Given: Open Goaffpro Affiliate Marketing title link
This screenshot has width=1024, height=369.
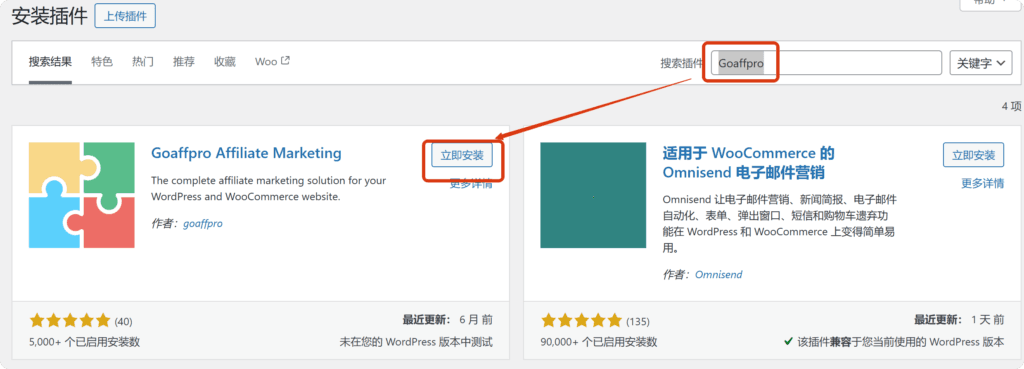Looking at the screenshot, I should click(246, 153).
